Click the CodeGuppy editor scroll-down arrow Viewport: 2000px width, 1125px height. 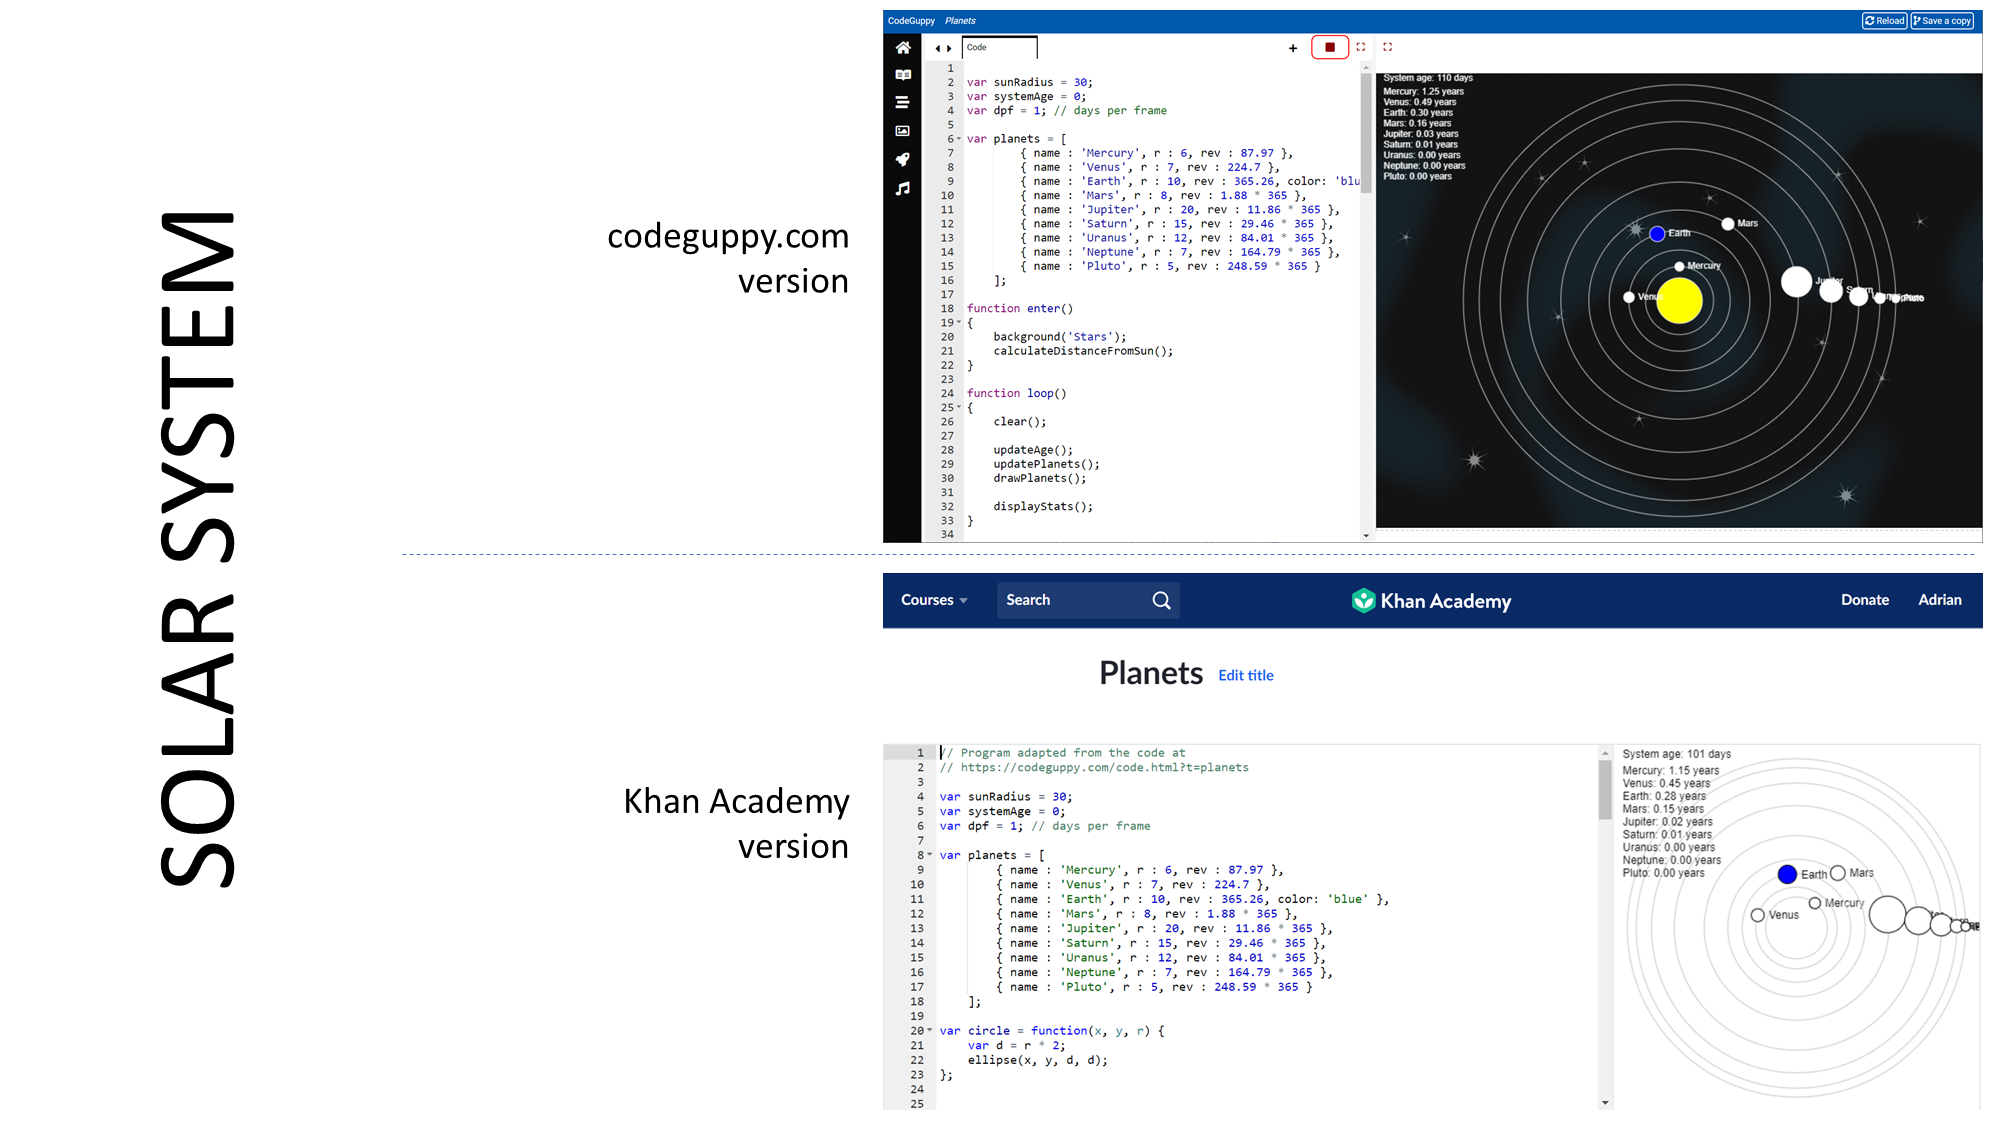(1366, 536)
